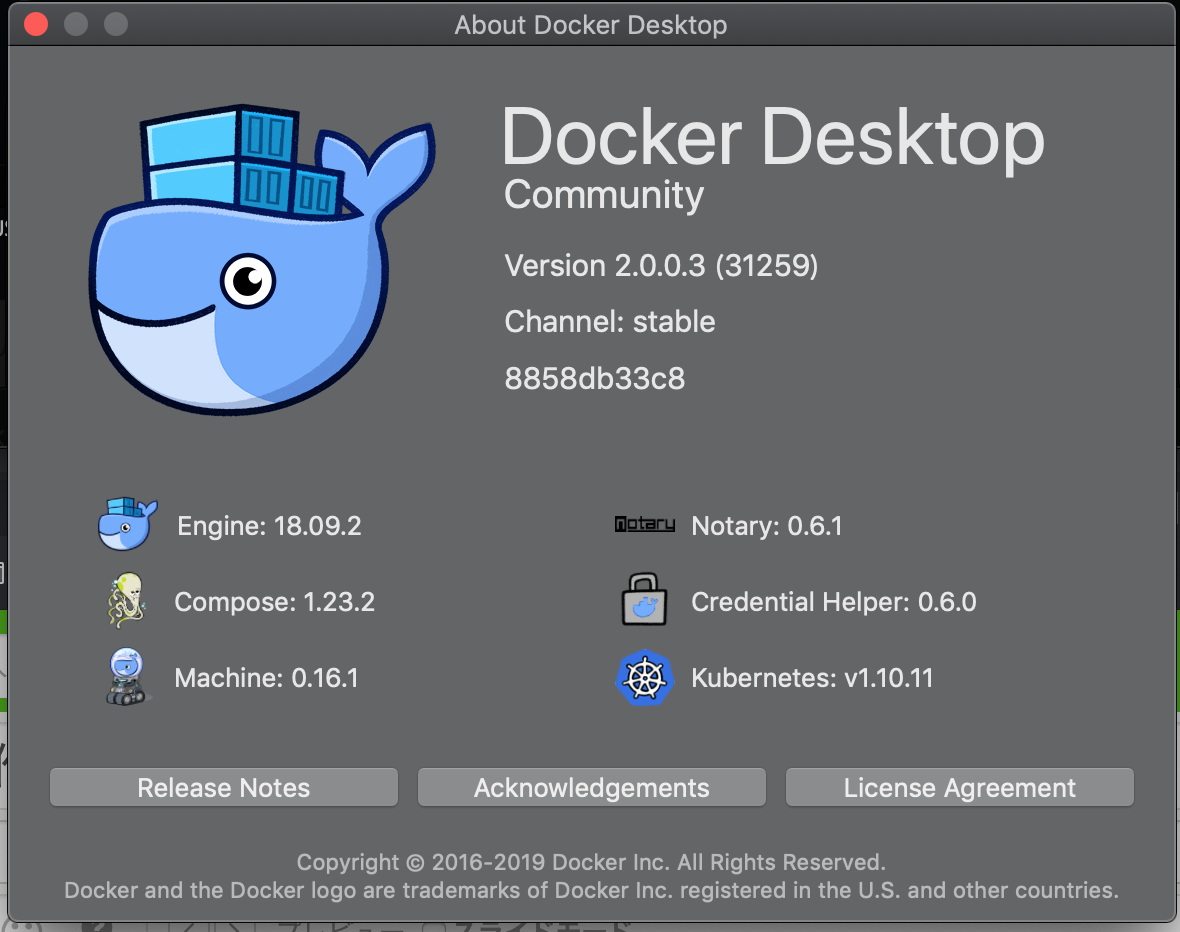The height and width of the screenshot is (932, 1180).
Task: Select the Version 2.0.0.3 (31259) text
Action: (x=661, y=266)
